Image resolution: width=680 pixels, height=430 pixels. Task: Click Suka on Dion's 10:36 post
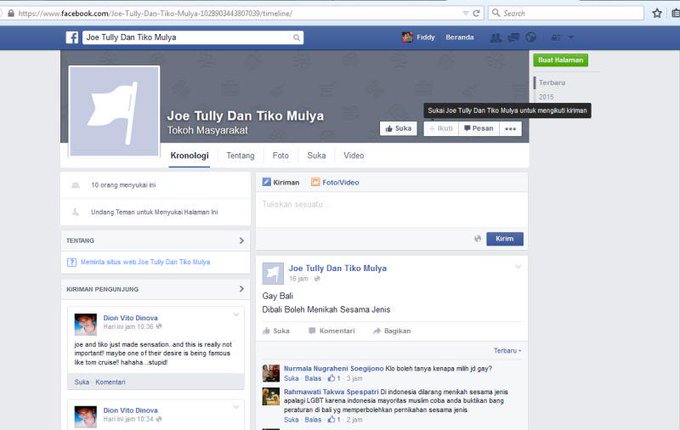point(82,382)
